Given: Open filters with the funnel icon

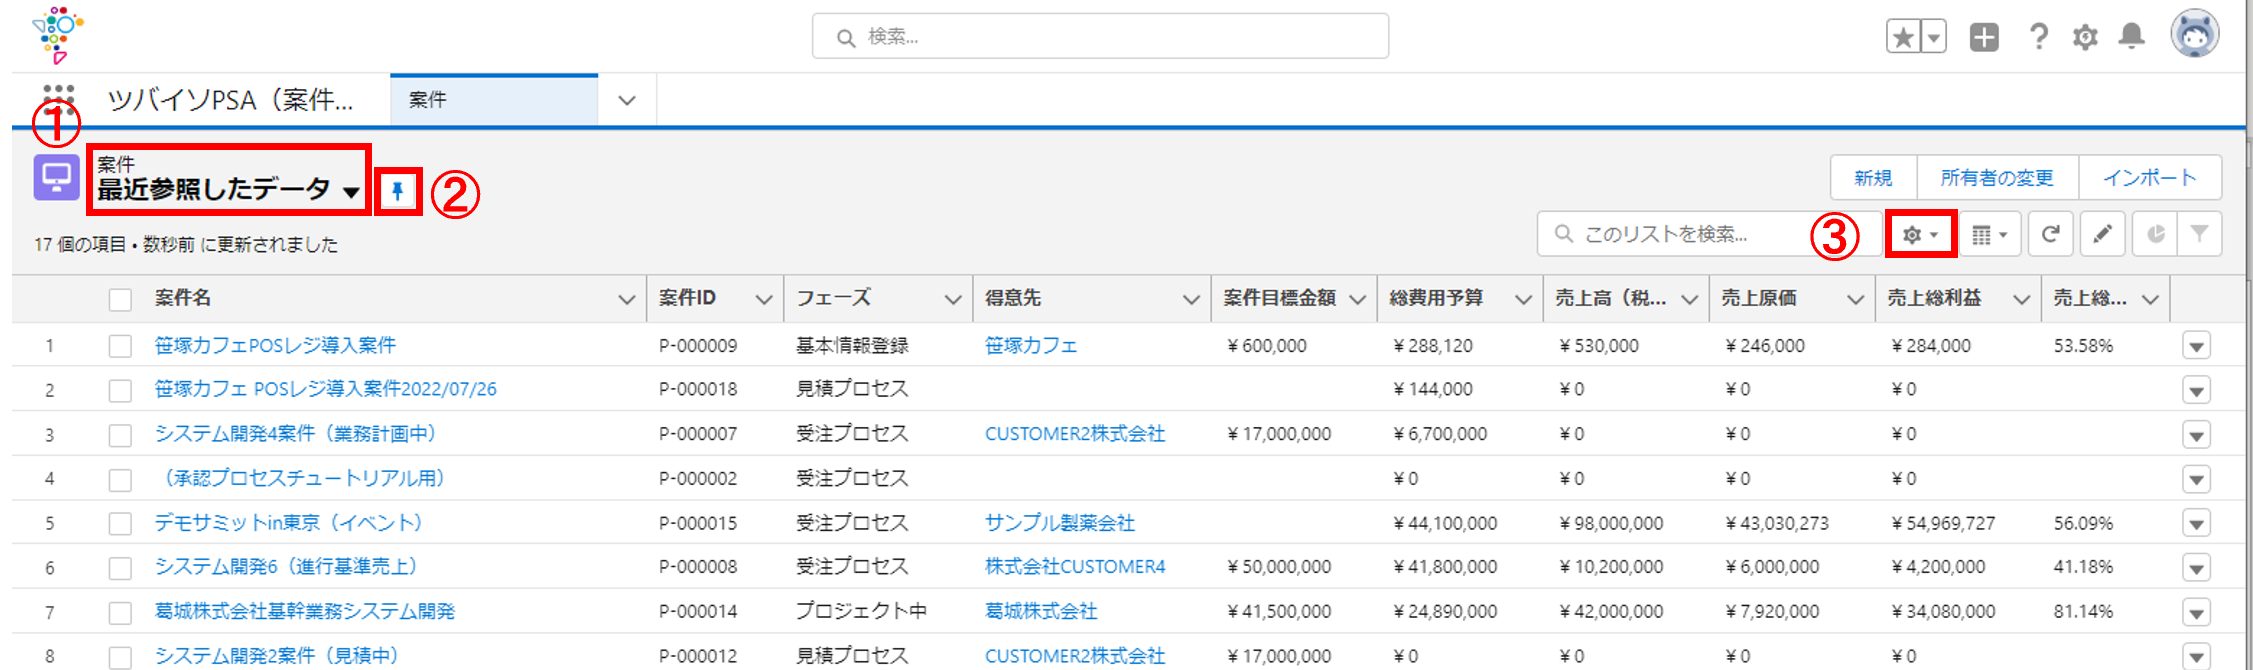Looking at the screenshot, I should (x=2199, y=234).
